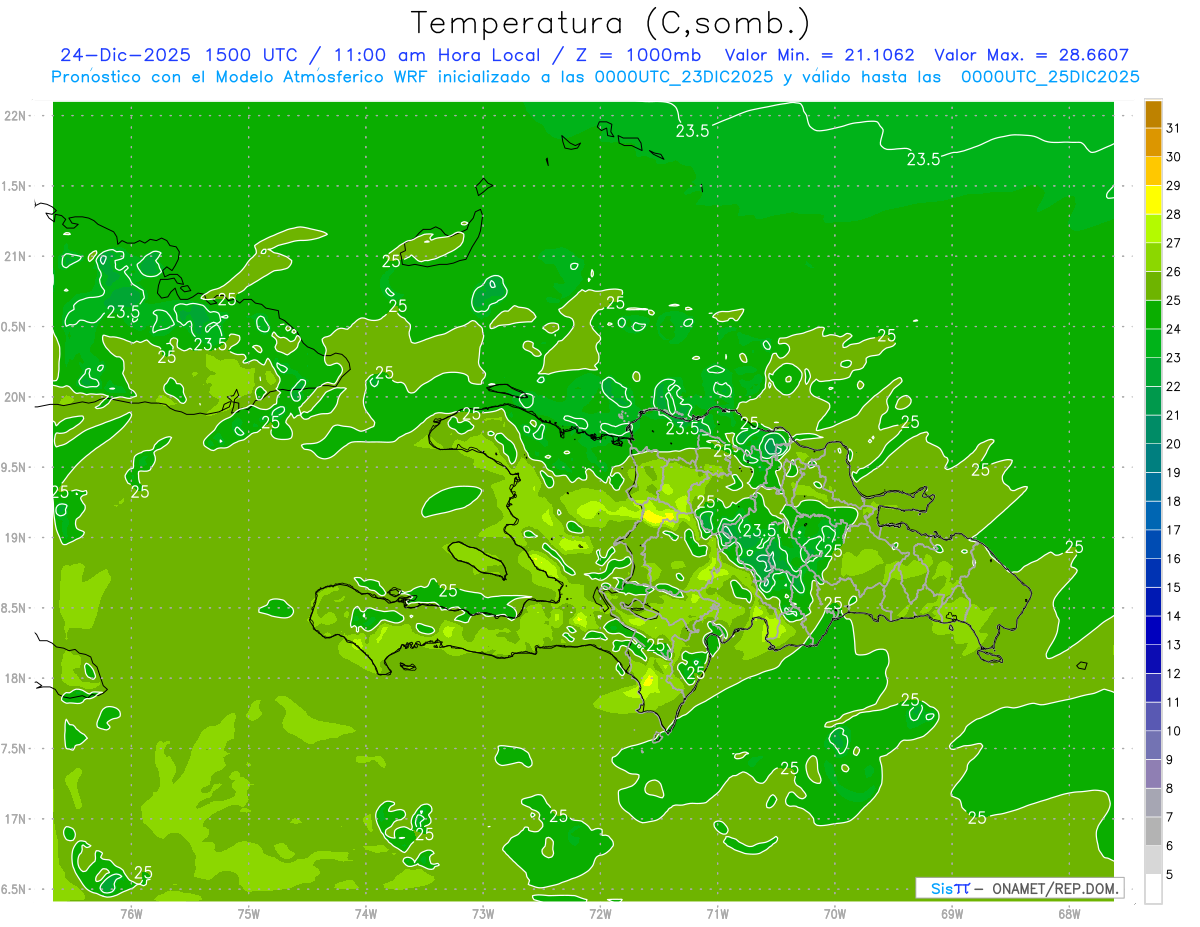
Task: Pick the legend swatch between 29 and 30
Action: click(x=1153, y=171)
